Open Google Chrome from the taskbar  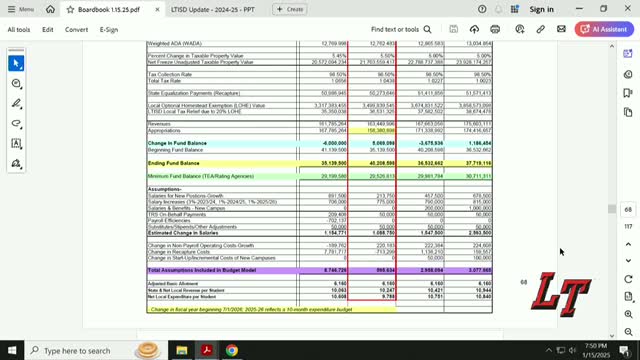click(x=232, y=350)
